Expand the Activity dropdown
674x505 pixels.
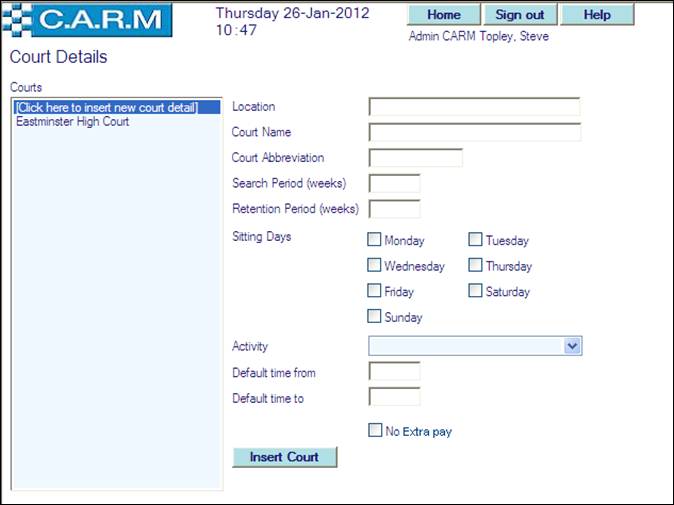[x=572, y=346]
